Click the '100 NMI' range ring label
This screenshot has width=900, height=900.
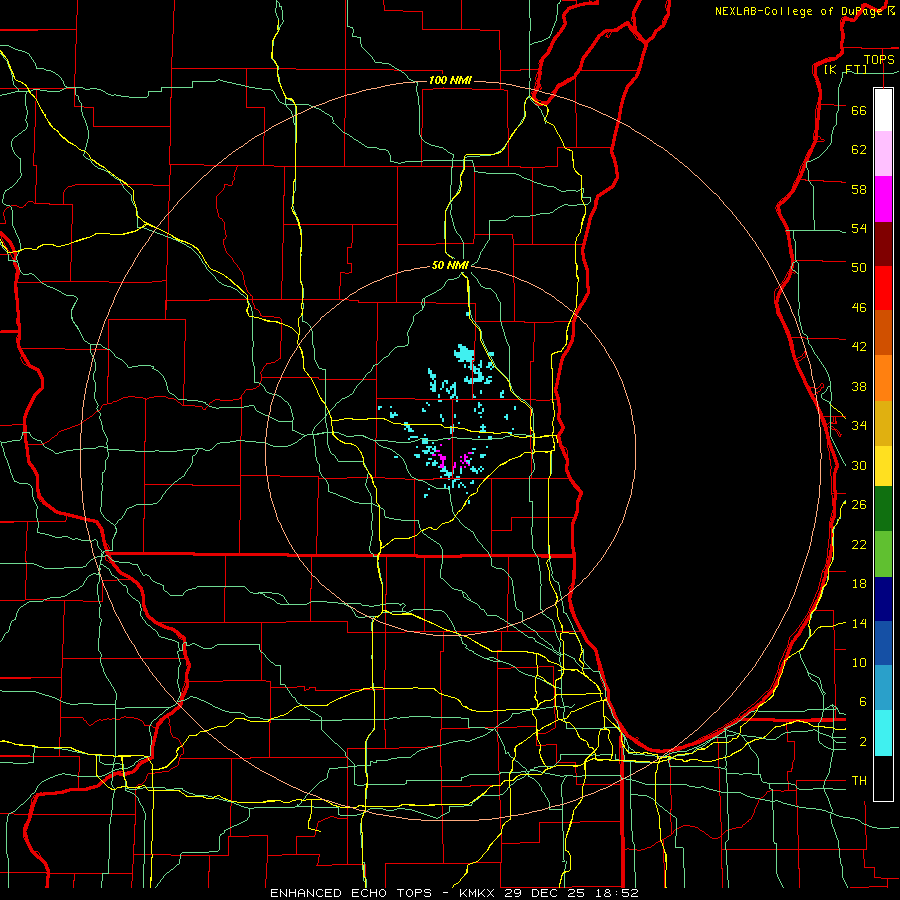click(x=450, y=80)
